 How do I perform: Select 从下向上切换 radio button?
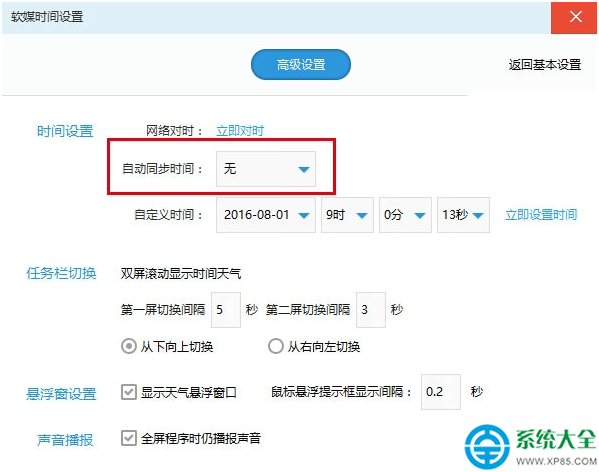click(128, 346)
